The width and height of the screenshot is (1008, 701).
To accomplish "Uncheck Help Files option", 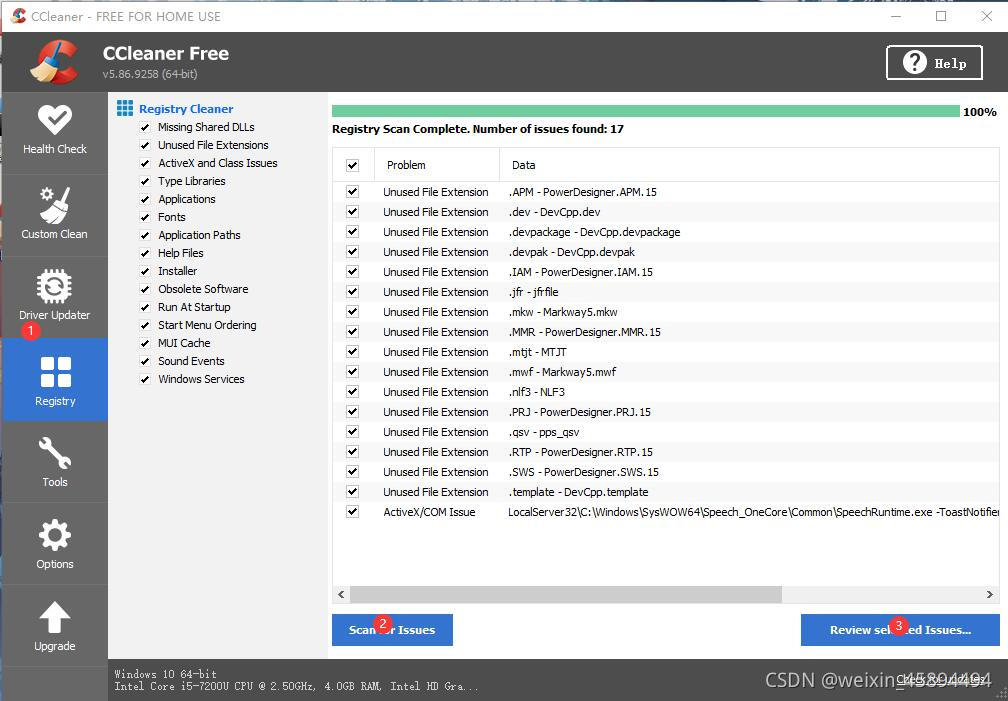I will tap(145, 253).
